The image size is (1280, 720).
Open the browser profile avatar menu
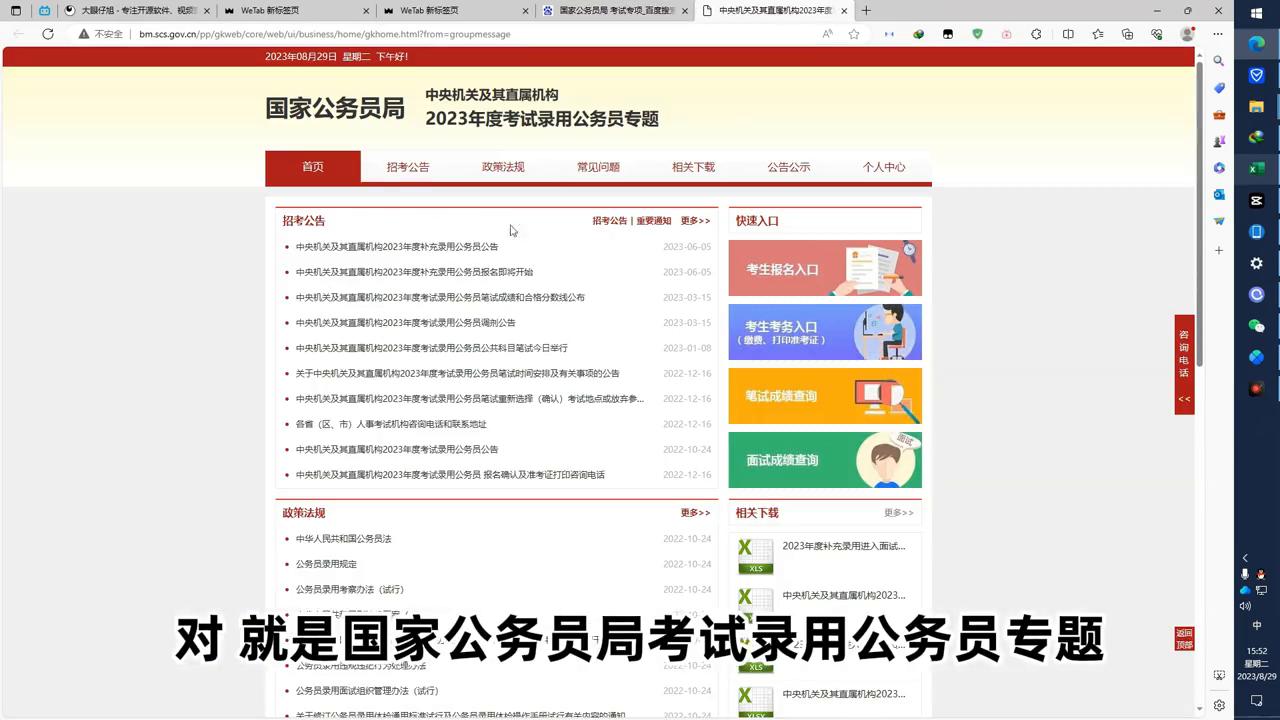pyautogui.click(x=1186, y=33)
